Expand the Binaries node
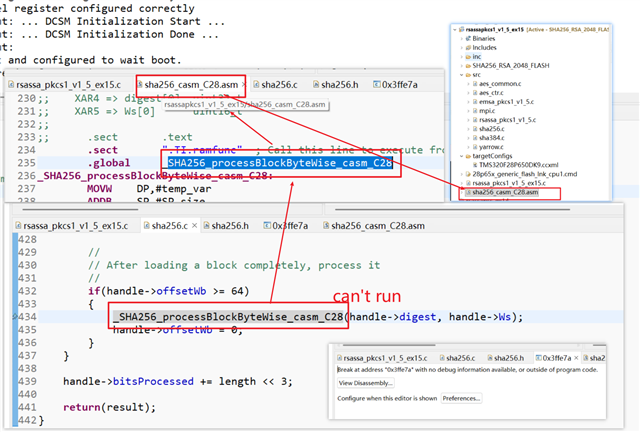The height and width of the screenshot is (432, 640). point(462,38)
